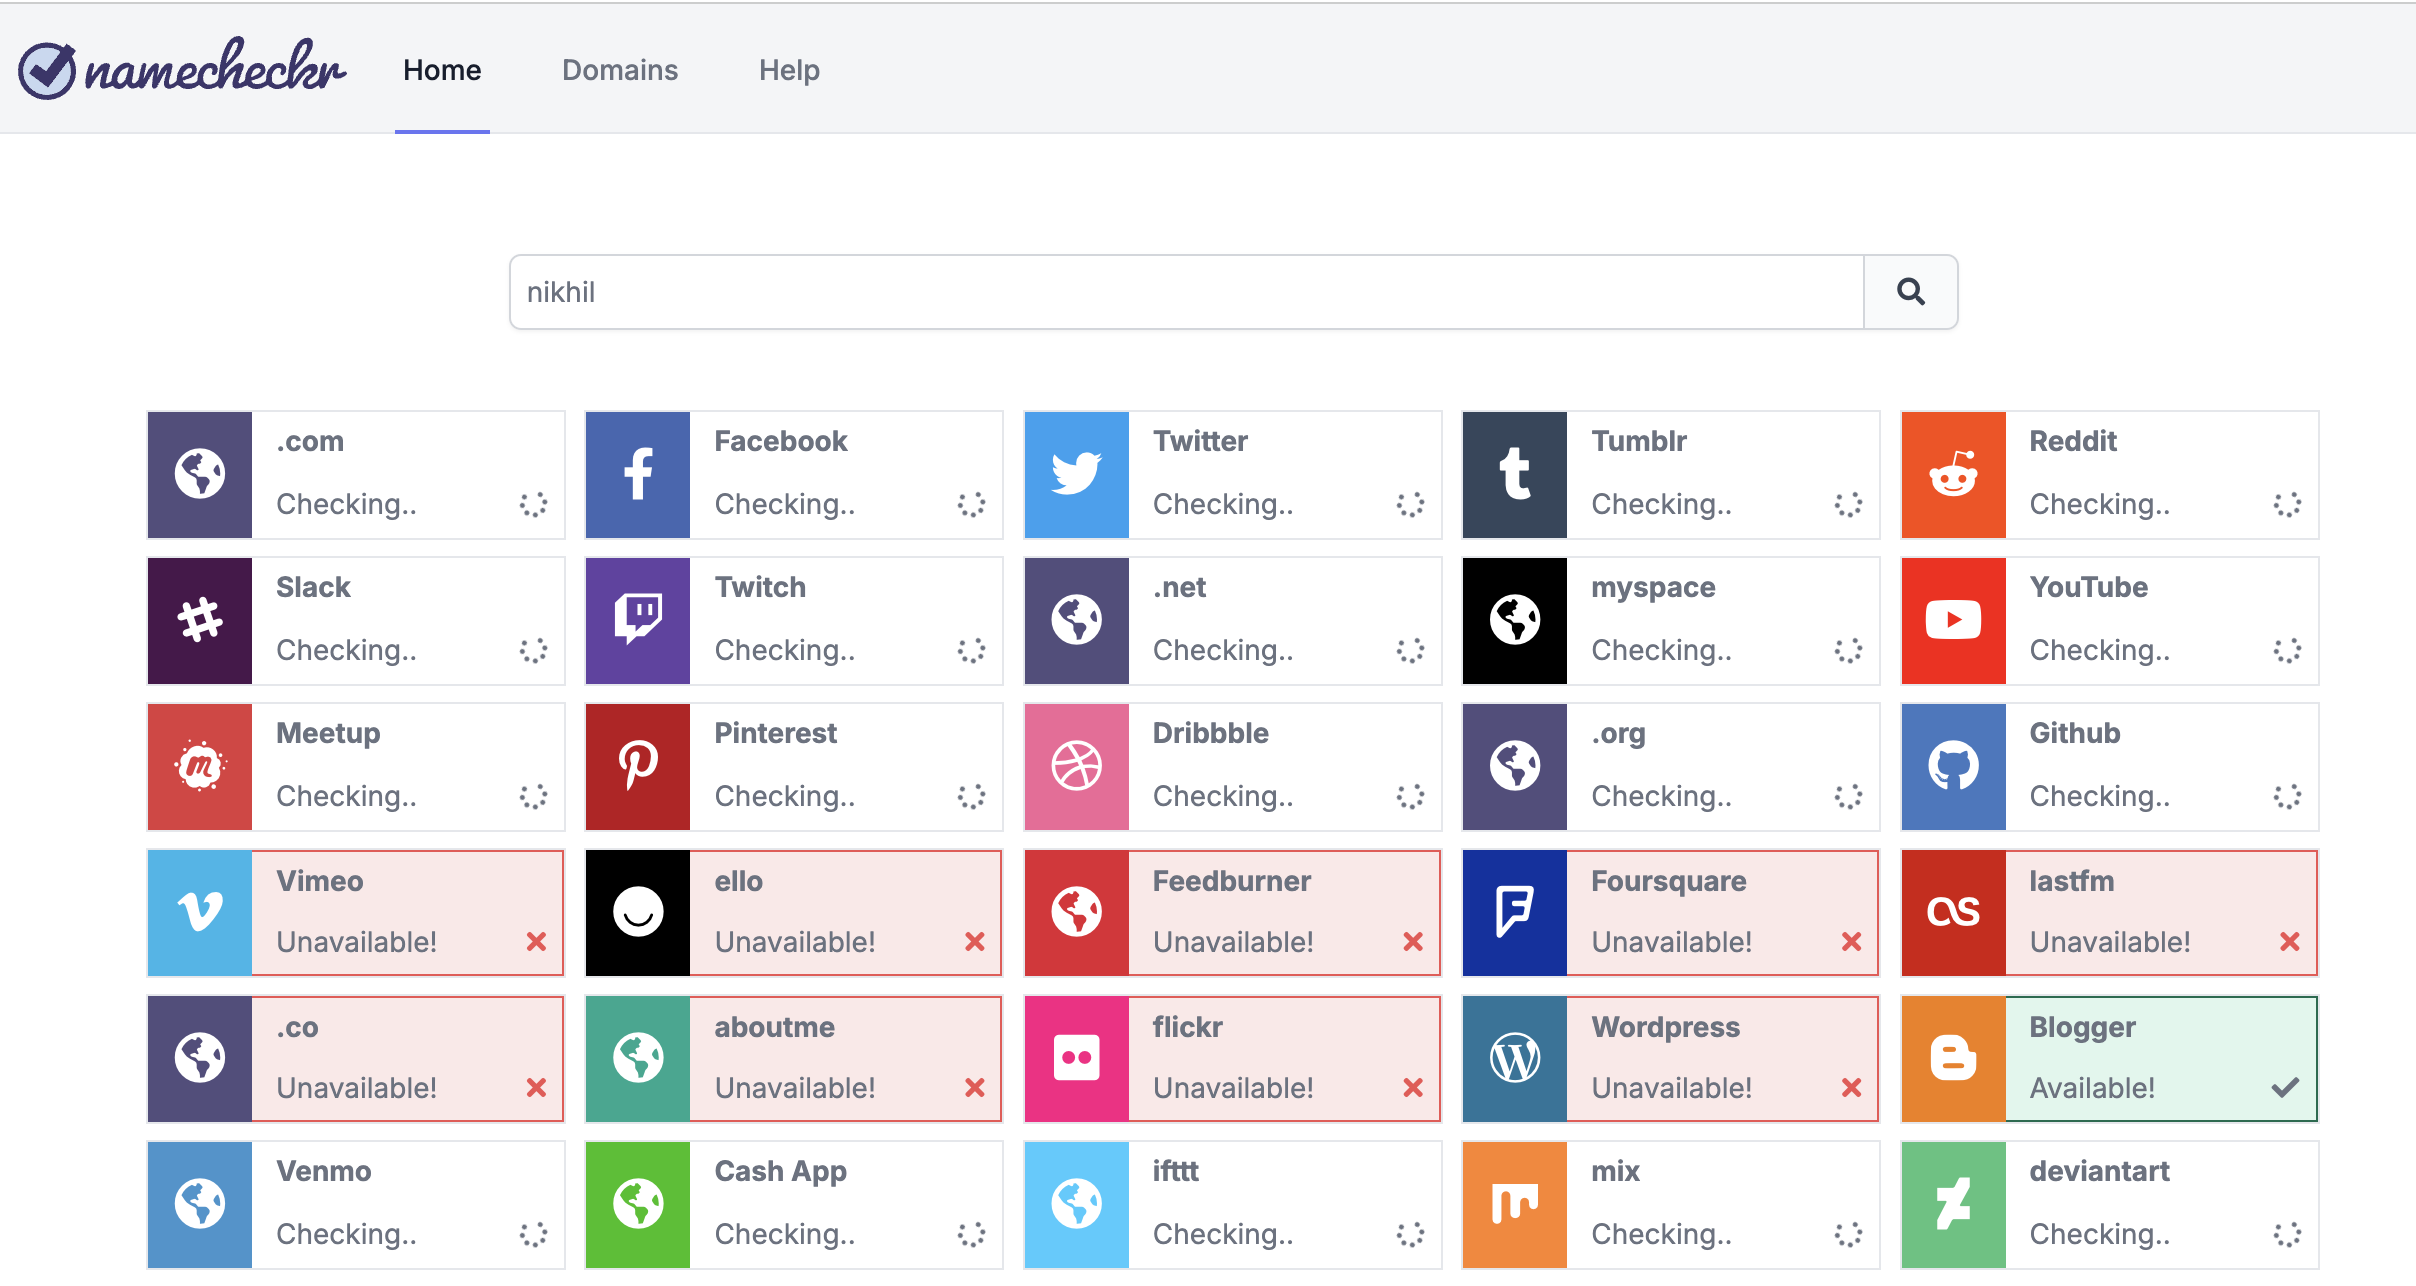
Task: Click the Foursquare icon
Action: tap(1515, 913)
